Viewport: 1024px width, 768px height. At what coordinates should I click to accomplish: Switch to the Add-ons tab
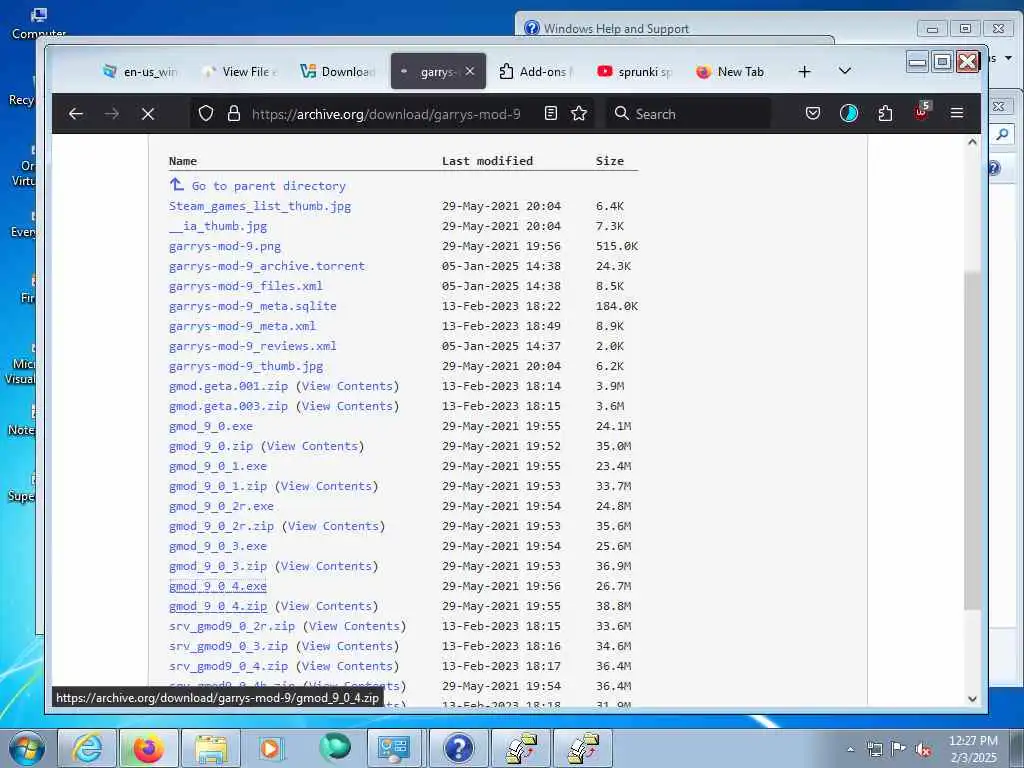[536, 72]
